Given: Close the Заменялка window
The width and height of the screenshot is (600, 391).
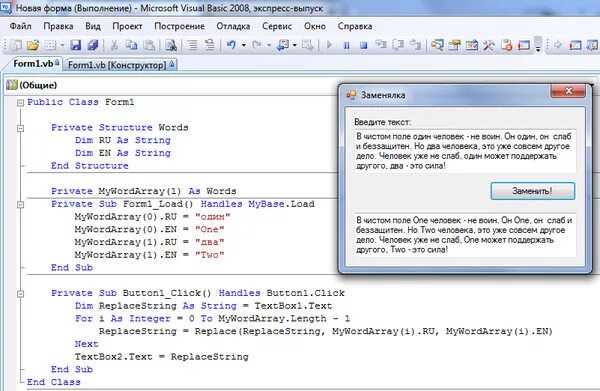Looking at the screenshot, I should pyautogui.click(x=568, y=91).
